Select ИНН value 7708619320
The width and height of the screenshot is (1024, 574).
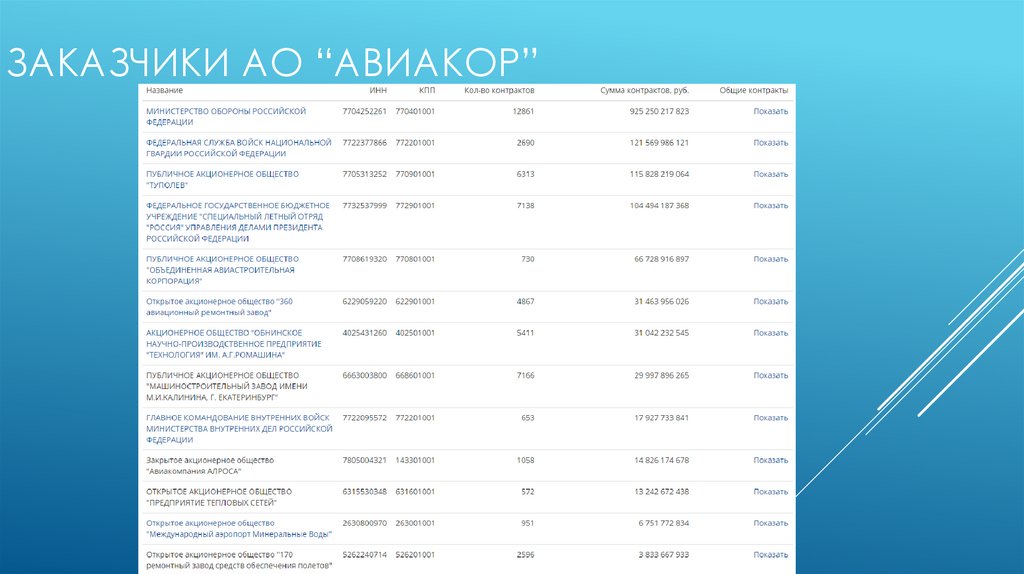pos(364,259)
